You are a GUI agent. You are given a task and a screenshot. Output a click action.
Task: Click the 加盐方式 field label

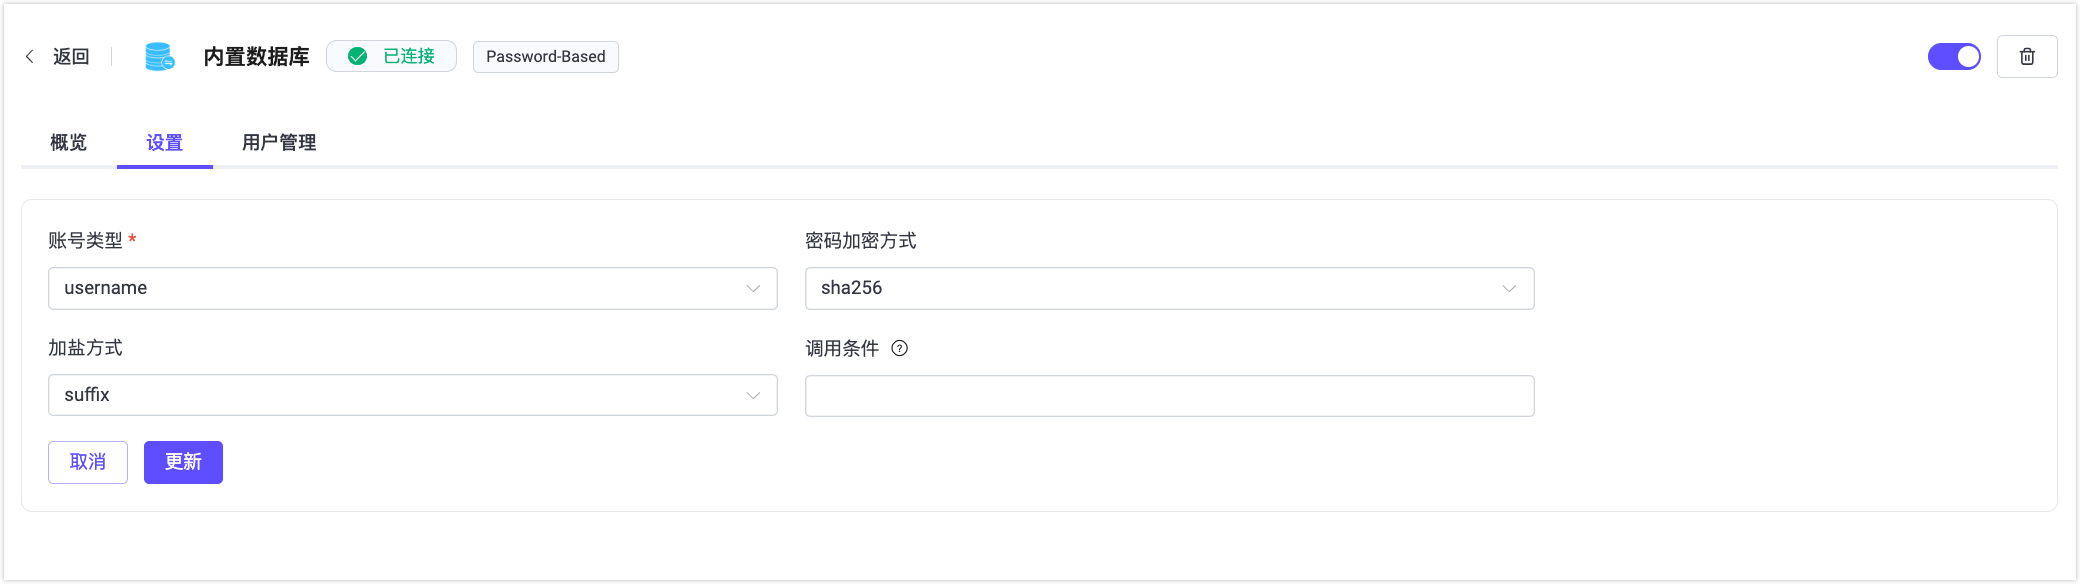pos(86,348)
